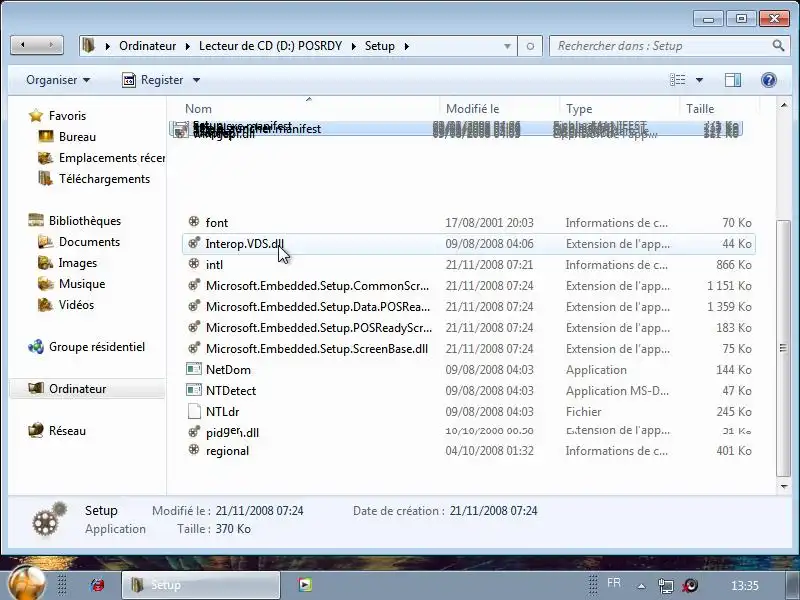Click the change view icon
The height and width of the screenshot is (600, 800).
(678, 80)
